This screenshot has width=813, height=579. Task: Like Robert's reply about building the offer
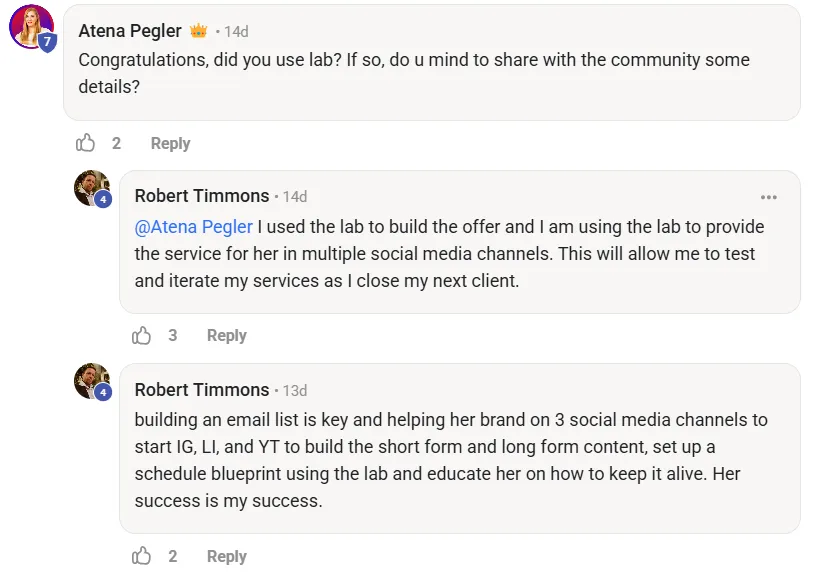tap(142, 335)
